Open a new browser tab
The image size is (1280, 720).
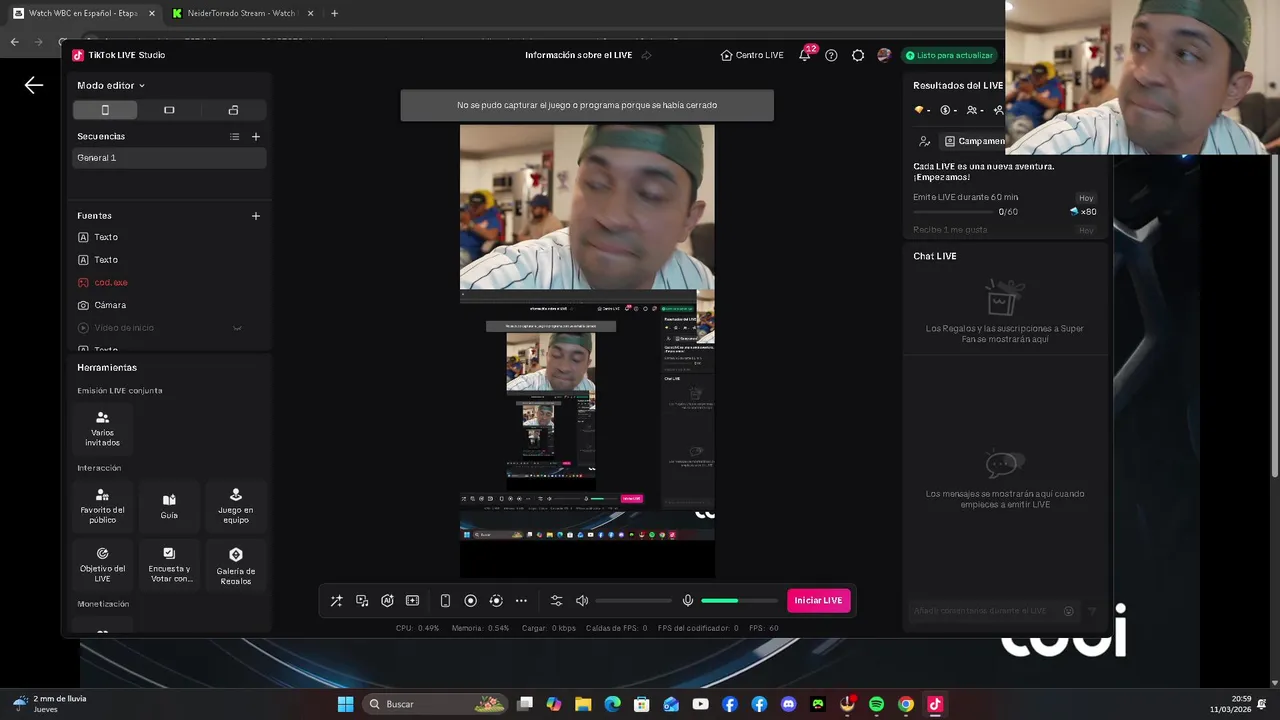point(334,13)
